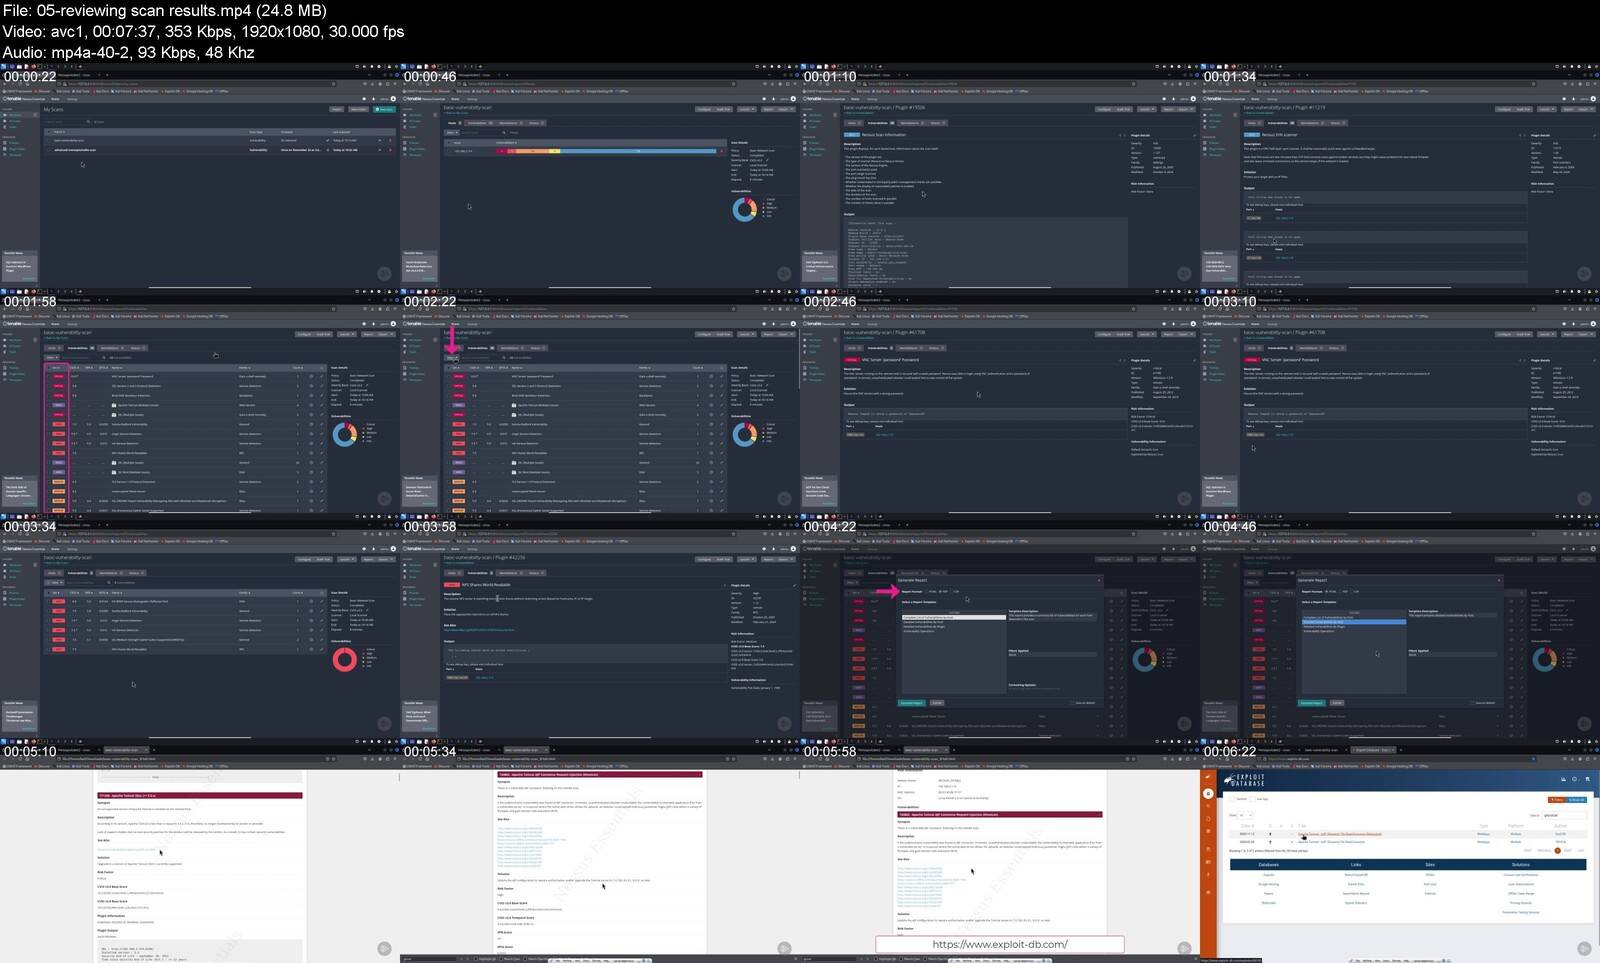Image resolution: width=1600 pixels, height=963 pixels.
Task: Click the crimson vulnerability title bar in 00:05:58 frame
Action: [1000, 815]
